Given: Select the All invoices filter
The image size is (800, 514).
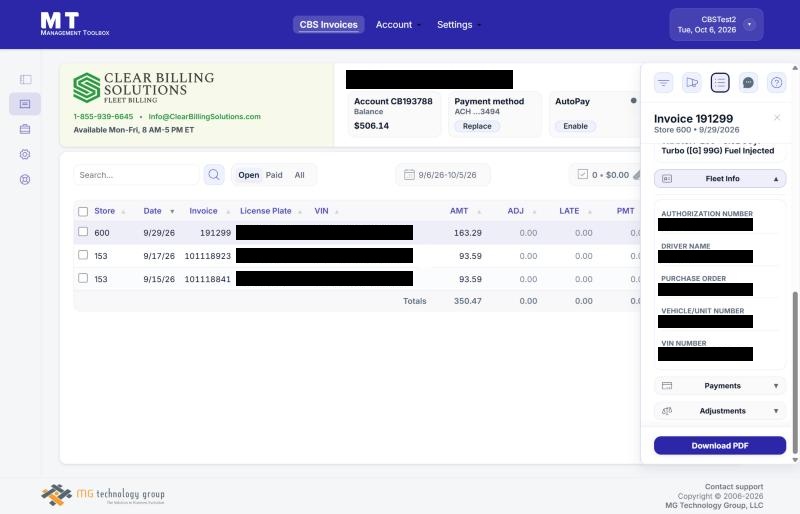Looking at the screenshot, I should tap(299, 175).
